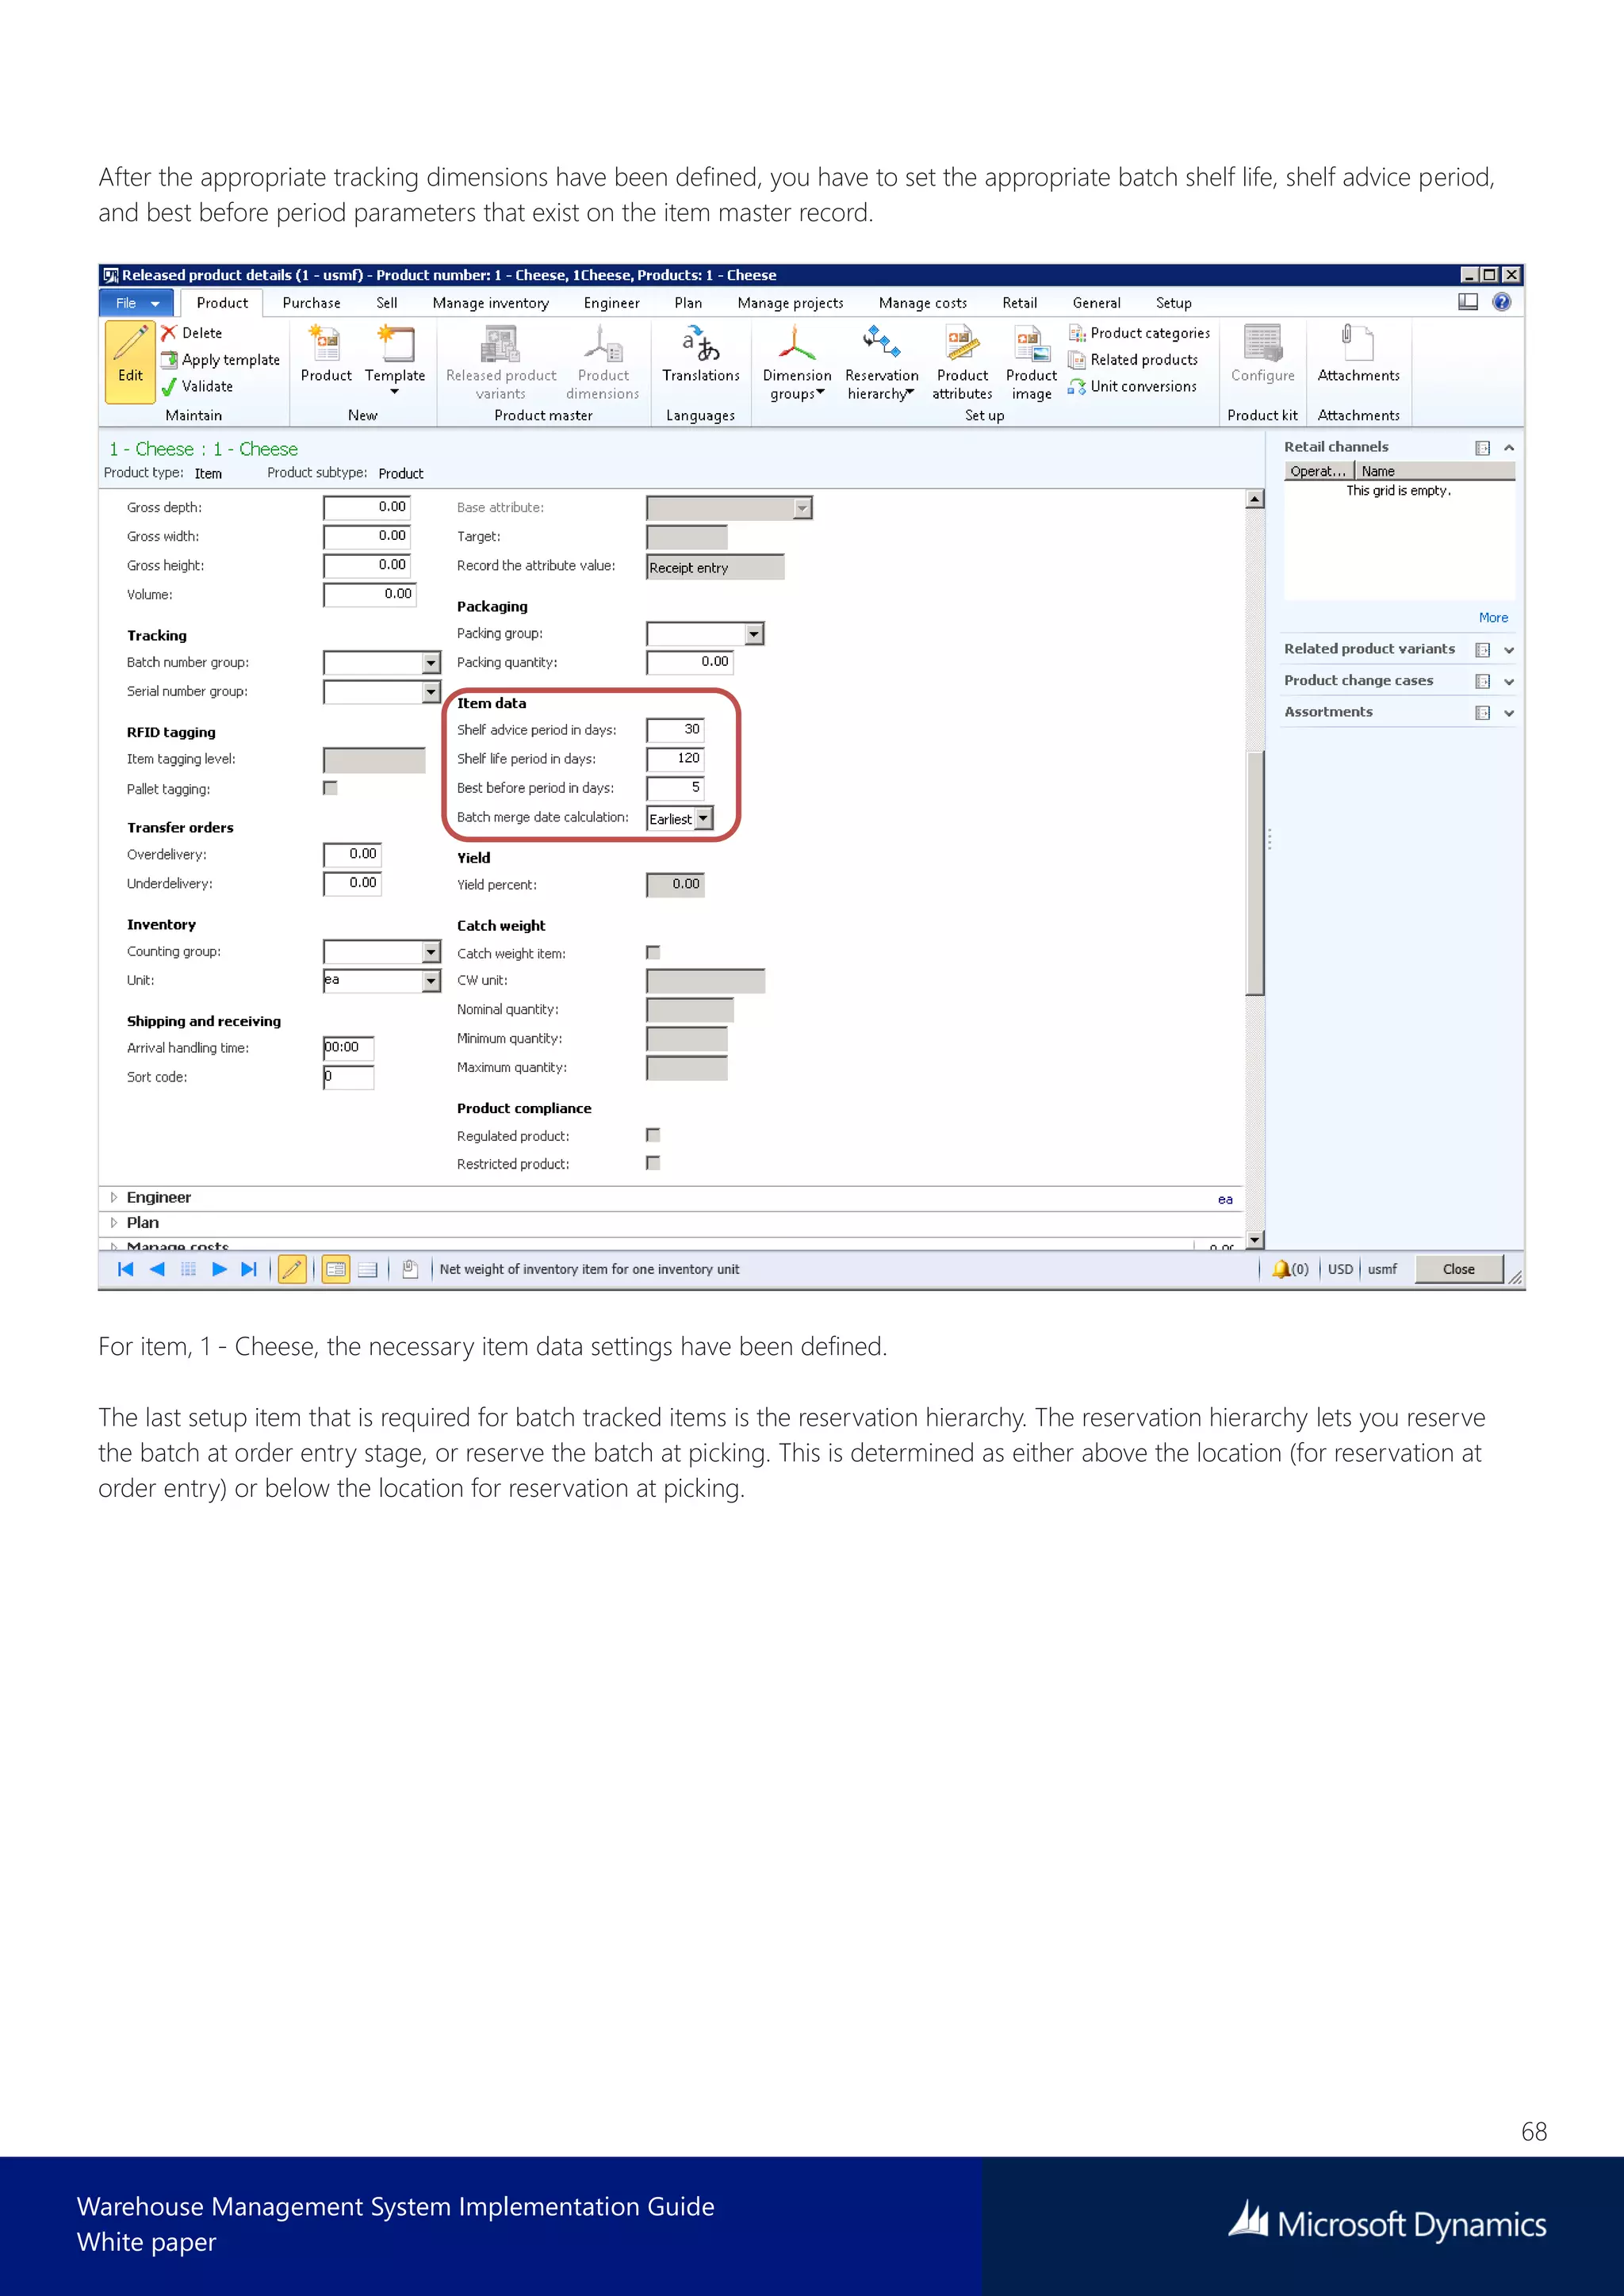1624x2296 pixels.
Task: Open Released product variants
Action: tap(501, 362)
